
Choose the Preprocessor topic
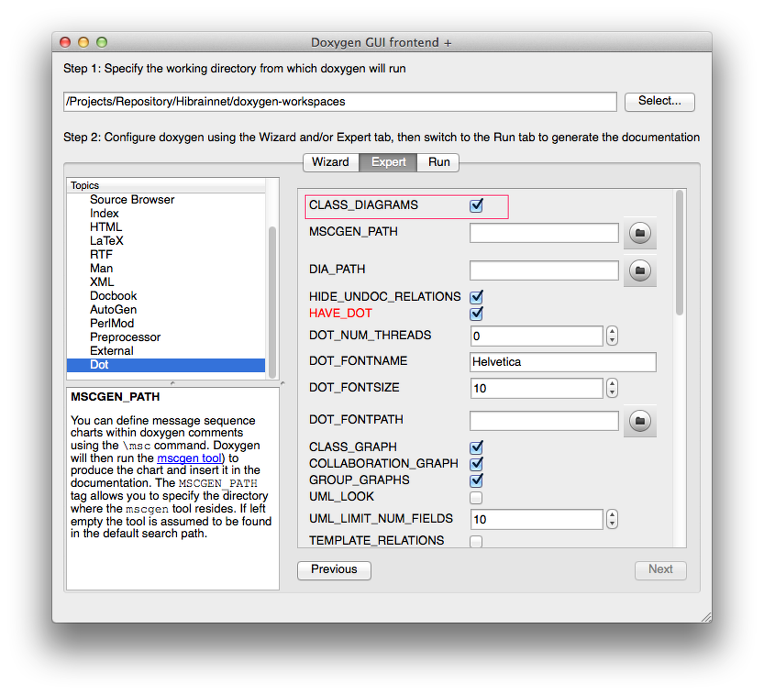click(125, 337)
